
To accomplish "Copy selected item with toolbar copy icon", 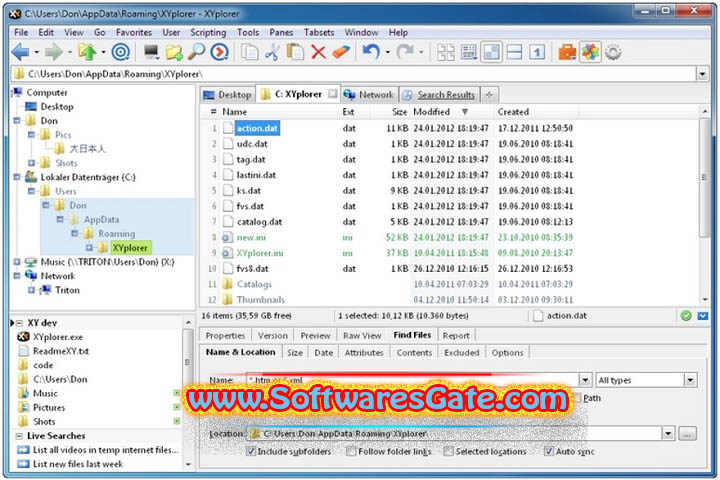I will [250, 52].
